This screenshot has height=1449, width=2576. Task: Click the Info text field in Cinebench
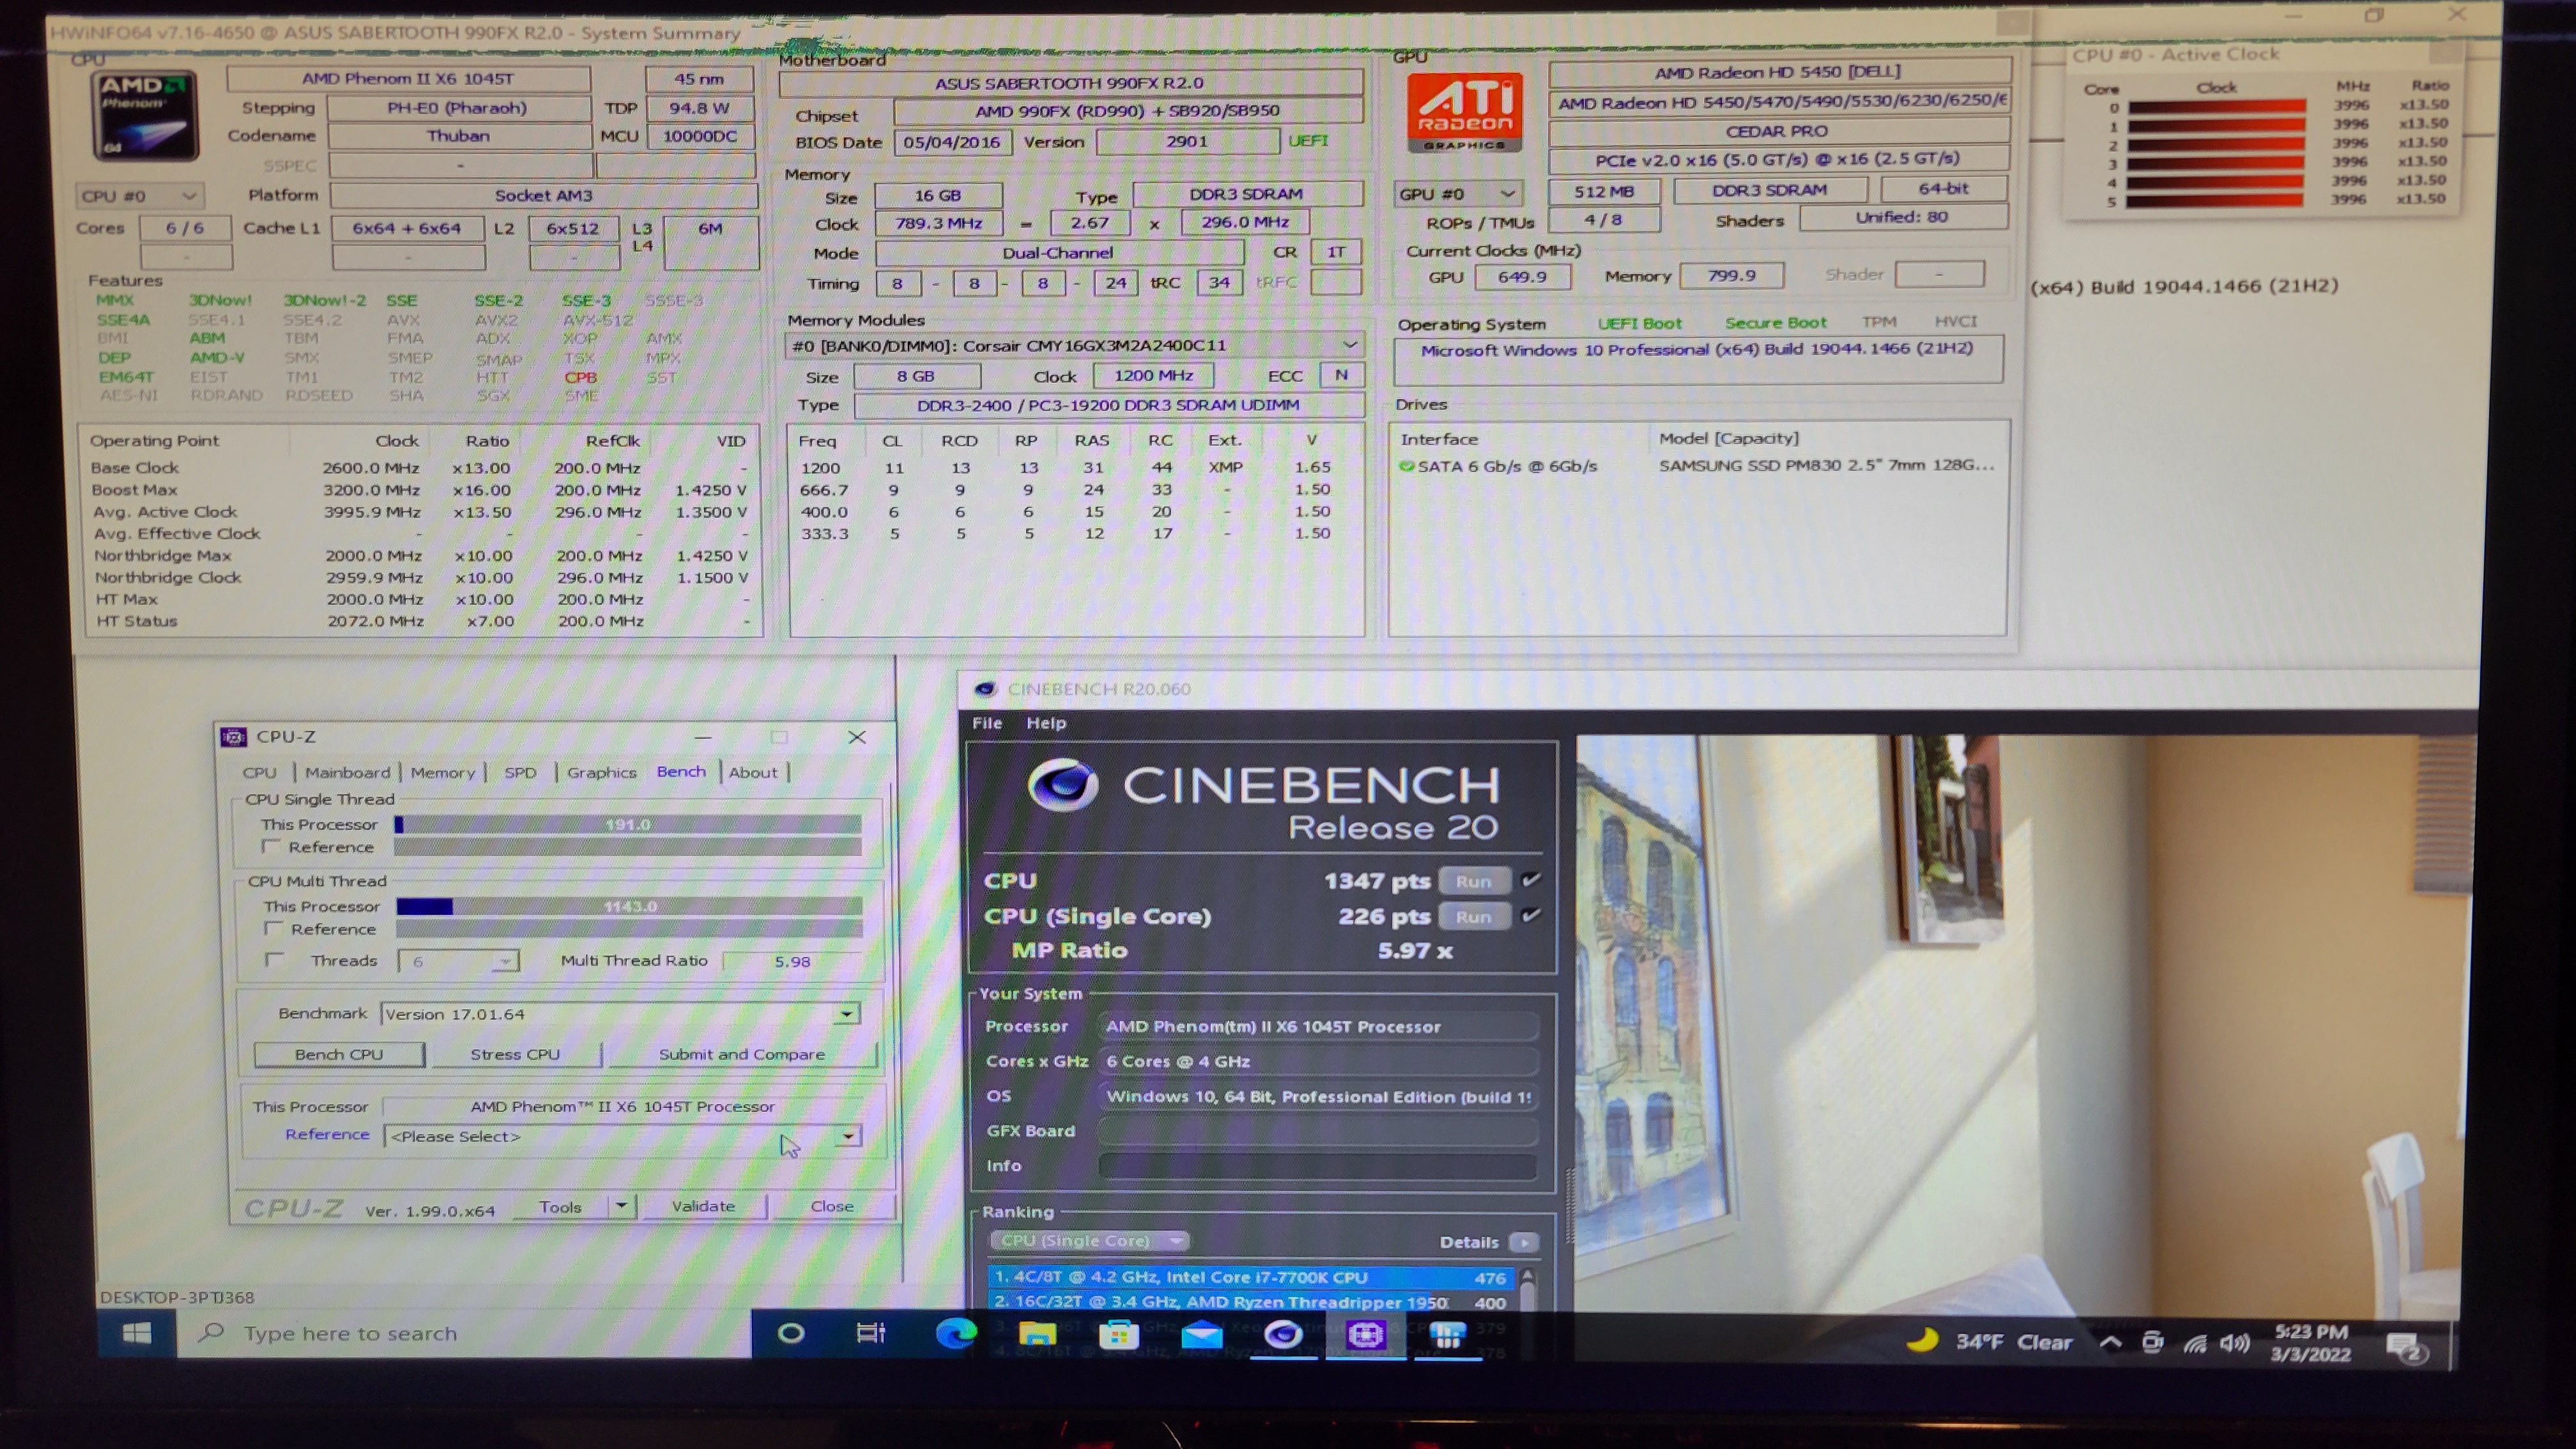coord(1317,1166)
